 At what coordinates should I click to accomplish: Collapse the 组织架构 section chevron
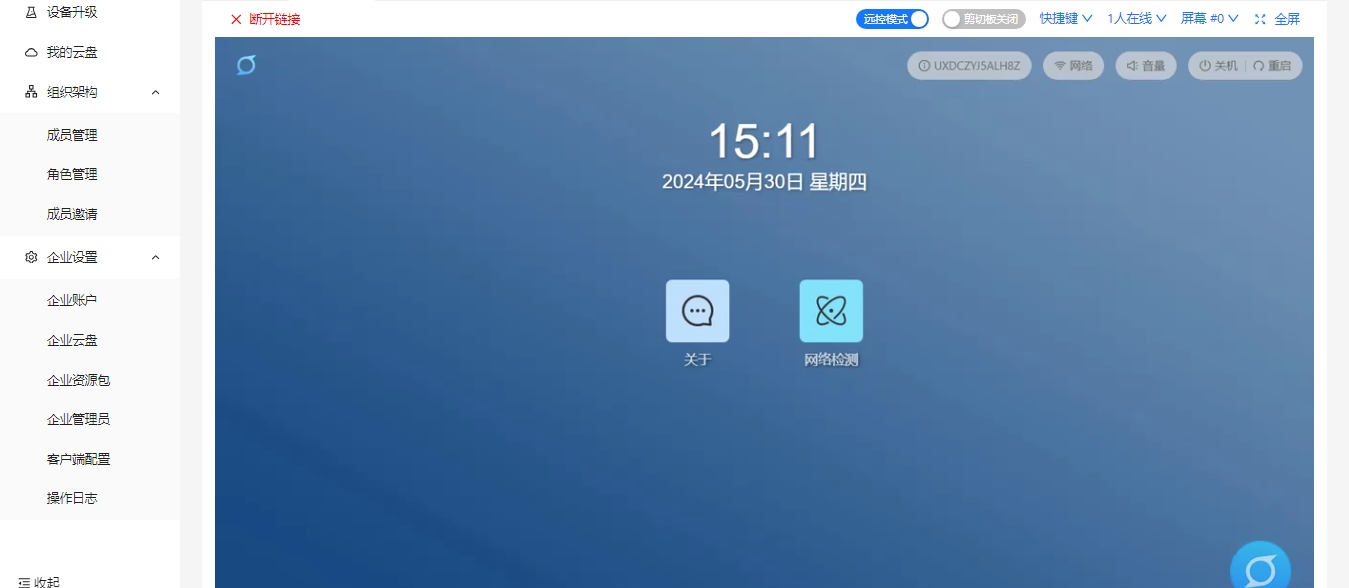pyautogui.click(x=155, y=92)
